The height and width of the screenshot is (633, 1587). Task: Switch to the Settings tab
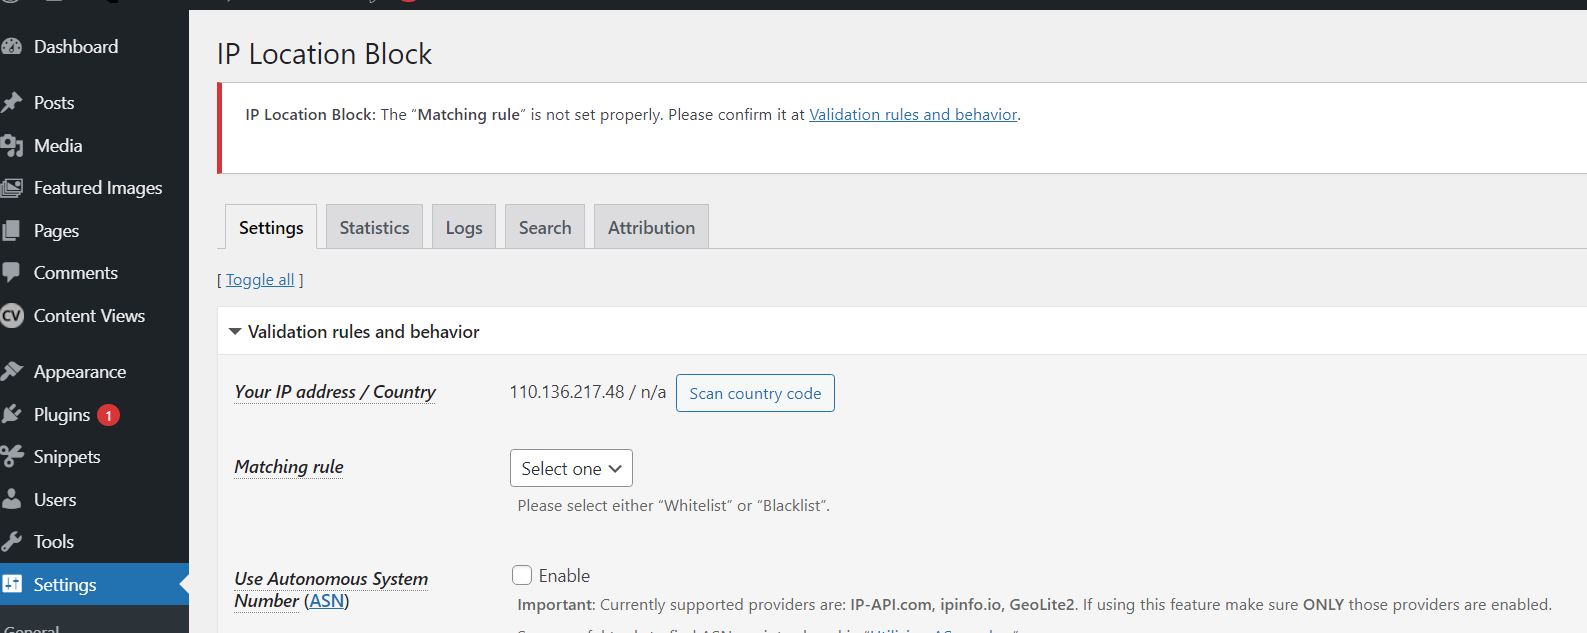(x=271, y=227)
